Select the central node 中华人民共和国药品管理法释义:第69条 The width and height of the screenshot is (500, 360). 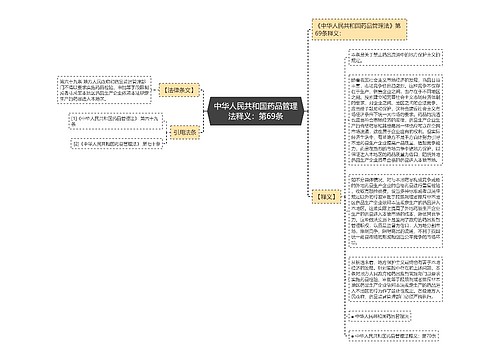coord(255,111)
